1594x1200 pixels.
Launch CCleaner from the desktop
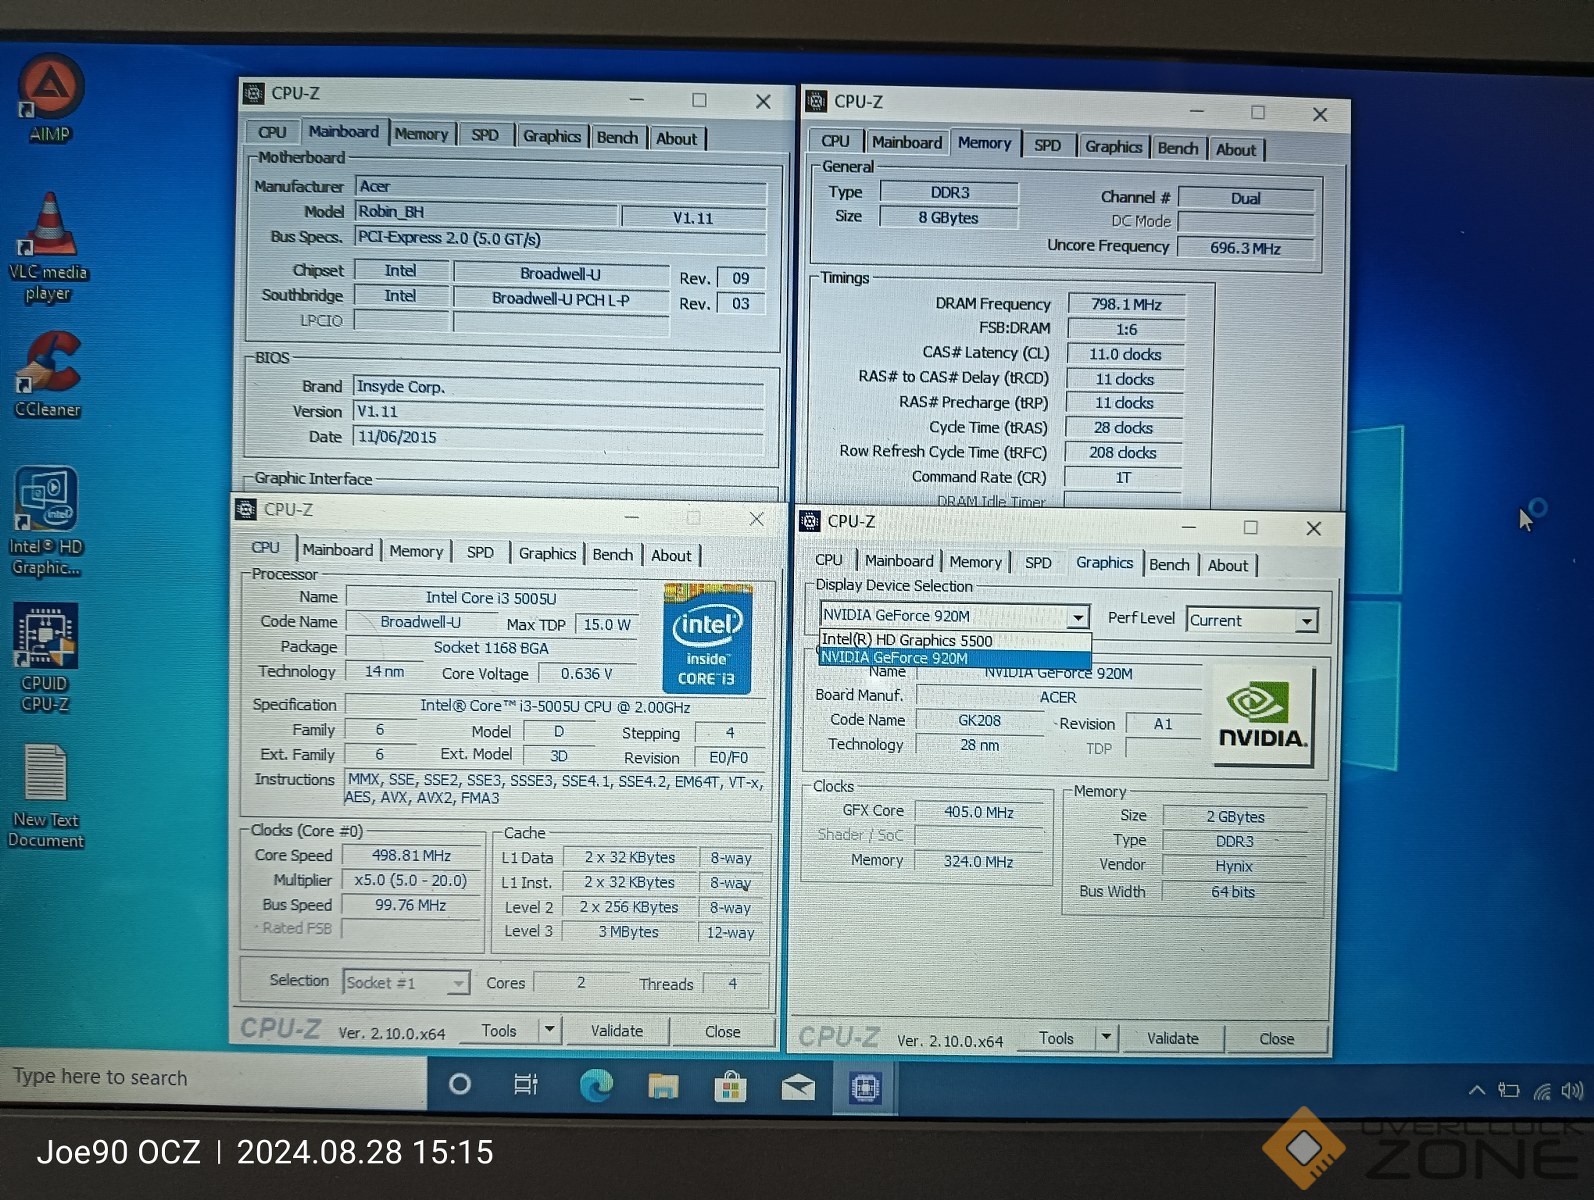coord(48,375)
